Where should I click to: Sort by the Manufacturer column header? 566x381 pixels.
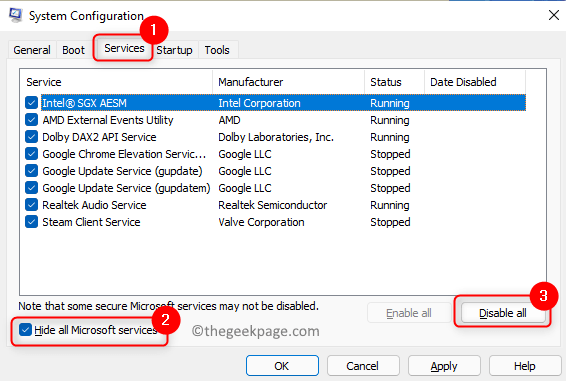[288, 82]
